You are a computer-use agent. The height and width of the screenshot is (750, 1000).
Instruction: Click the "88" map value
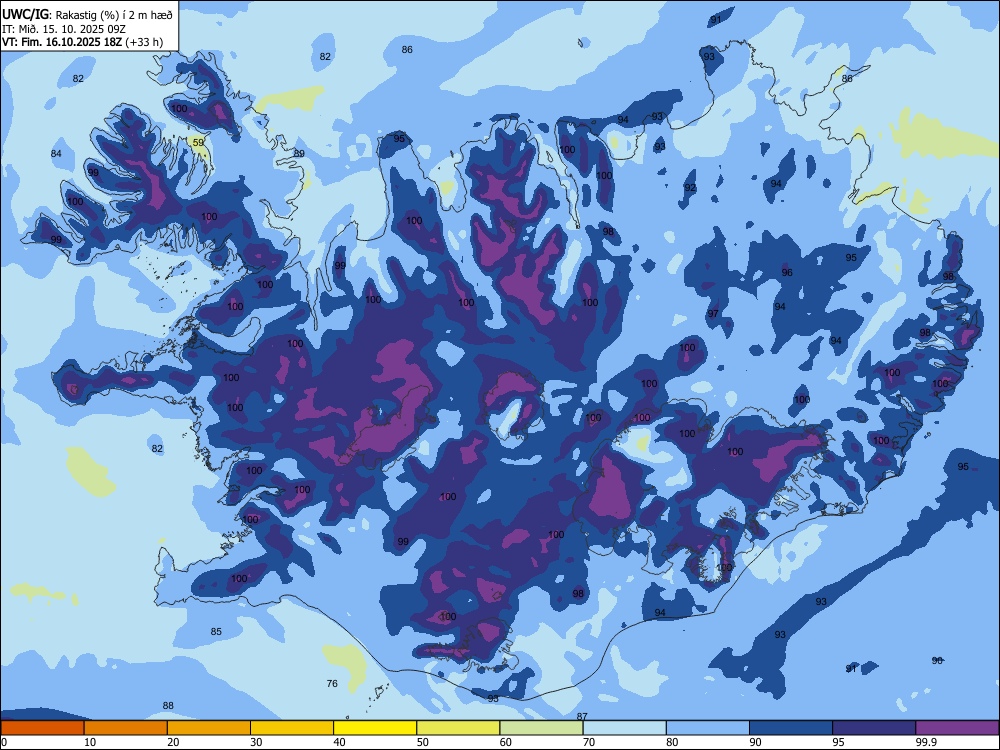coord(168,705)
